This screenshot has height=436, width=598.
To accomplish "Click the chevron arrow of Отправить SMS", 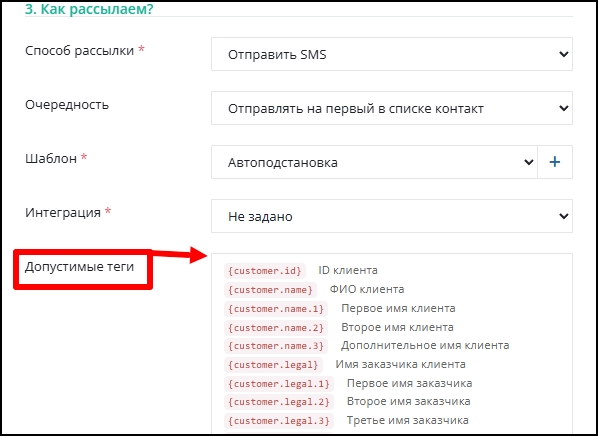I will 564,55.
